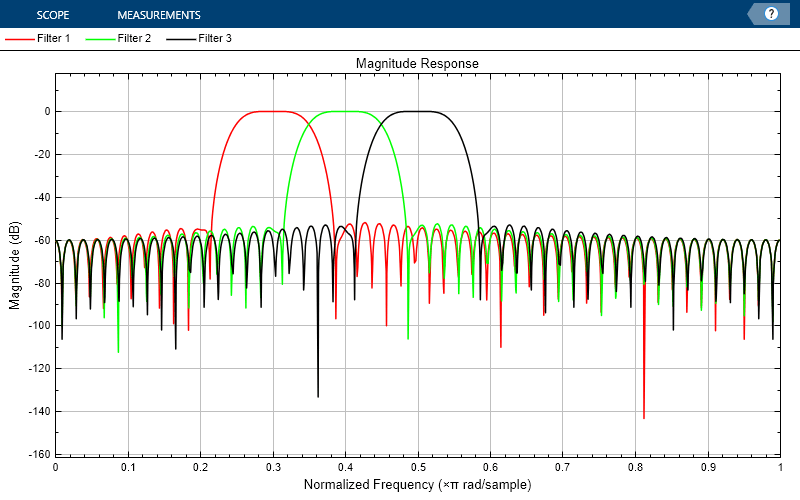800x500 pixels.
Task: Switch to the MEASUREMENTS tab
Action: (159, 15)
